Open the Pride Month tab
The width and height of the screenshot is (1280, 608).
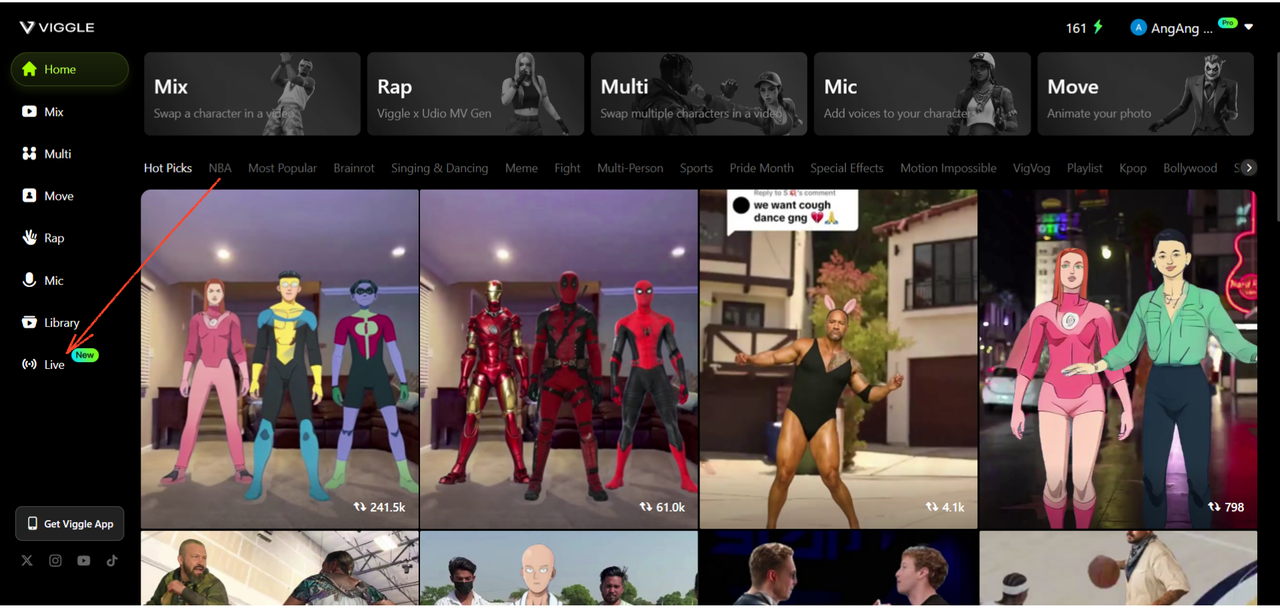[x=761, y=168]
